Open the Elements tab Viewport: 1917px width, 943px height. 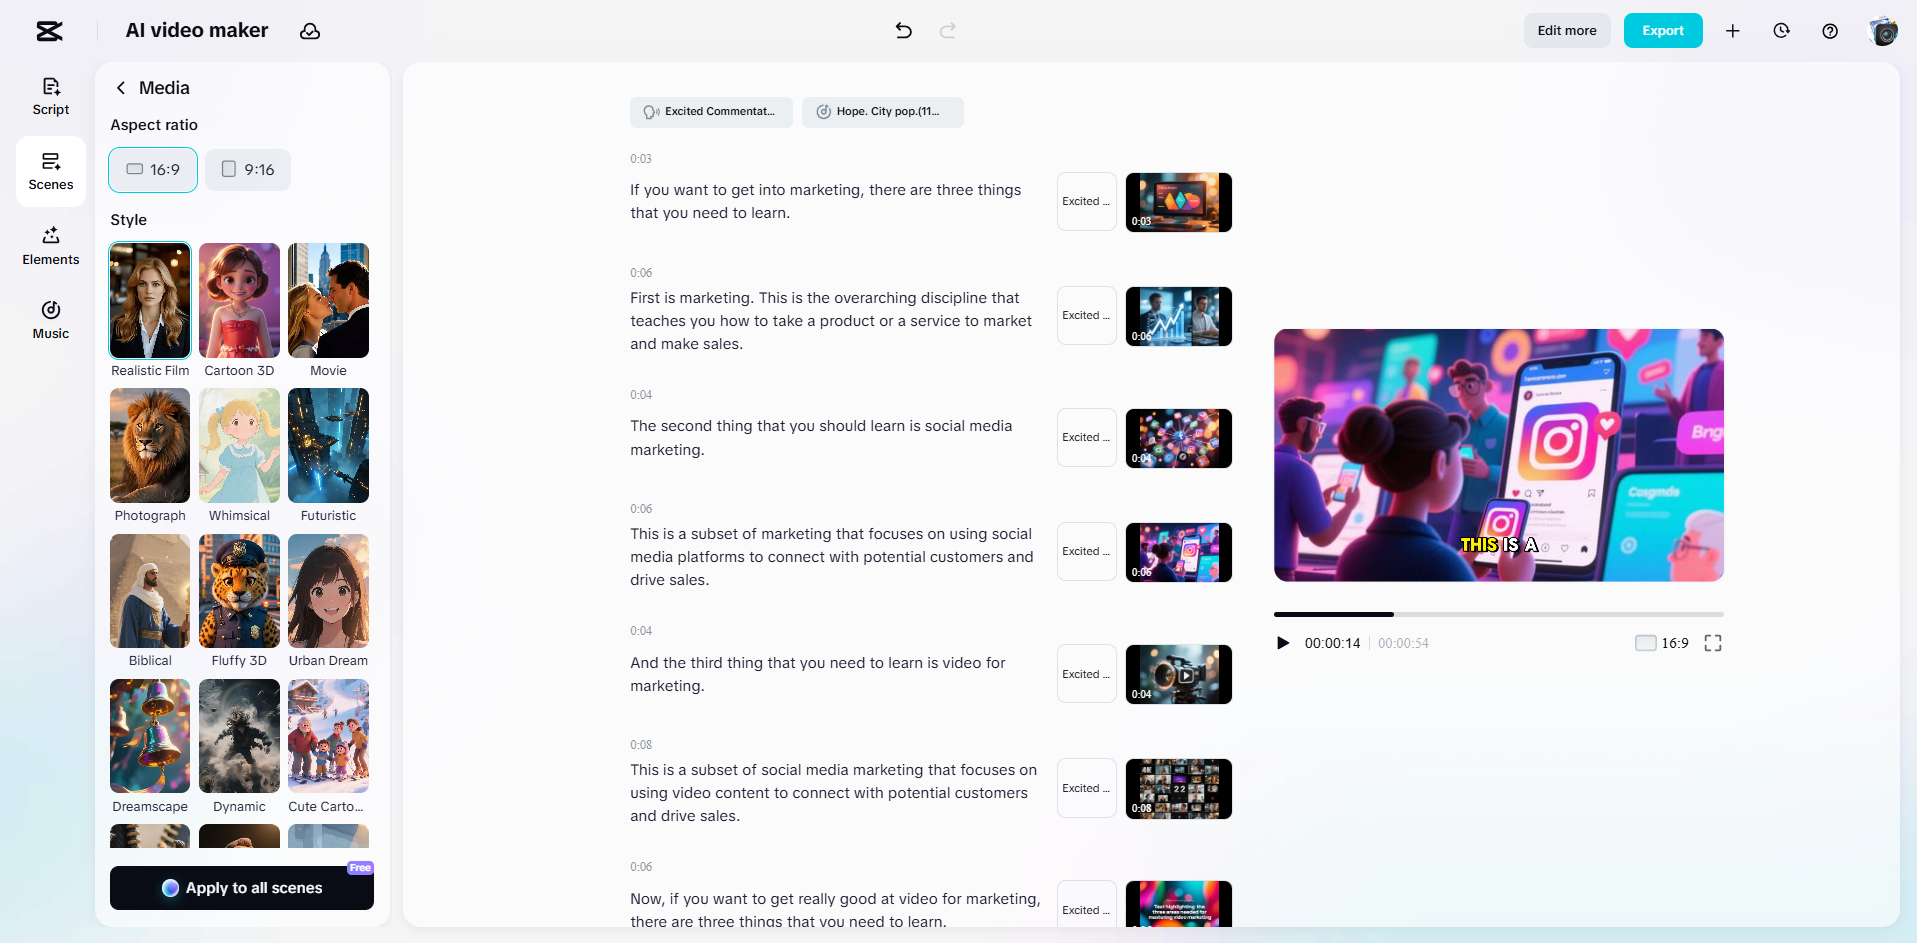tap(51, 247)
